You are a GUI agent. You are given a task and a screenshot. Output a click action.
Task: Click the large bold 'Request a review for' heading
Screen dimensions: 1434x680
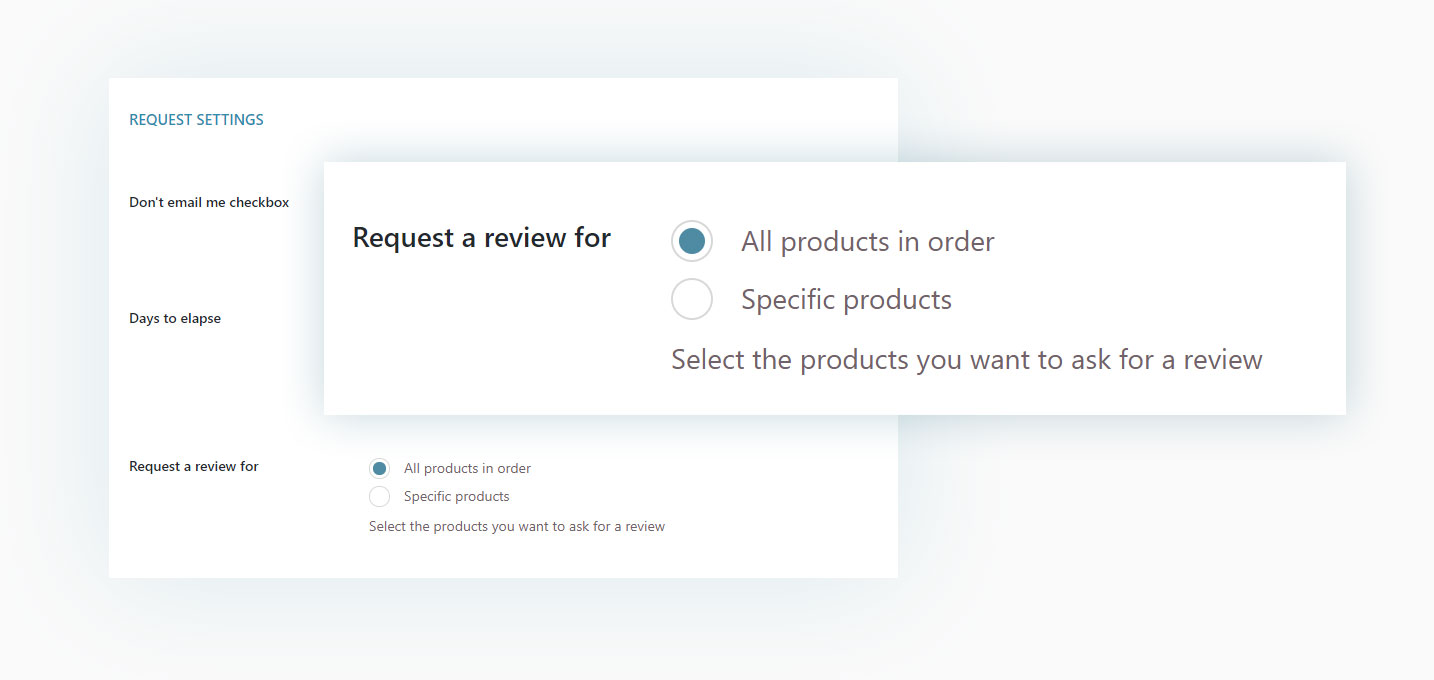coord(481,238)
